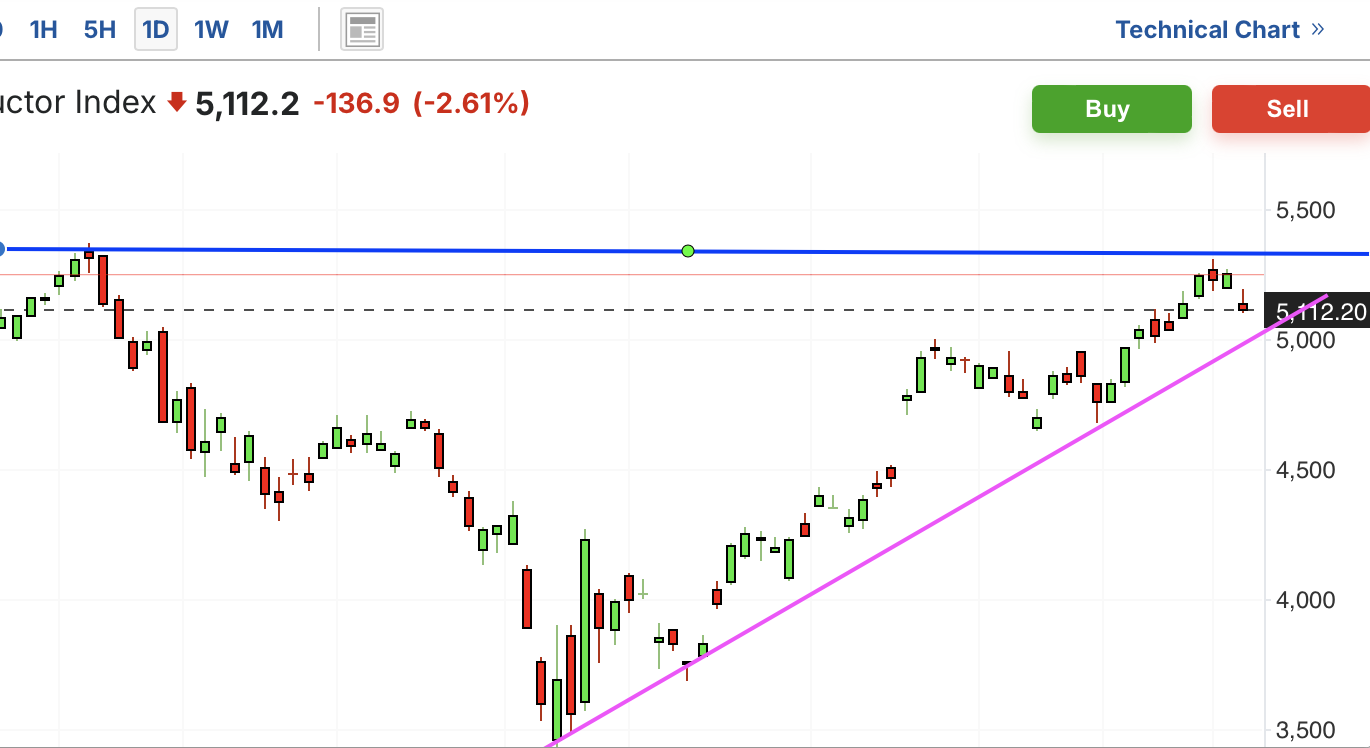Click the news/table layout icon
This screenshot has width=1370, height=748.
click(362, 30)
